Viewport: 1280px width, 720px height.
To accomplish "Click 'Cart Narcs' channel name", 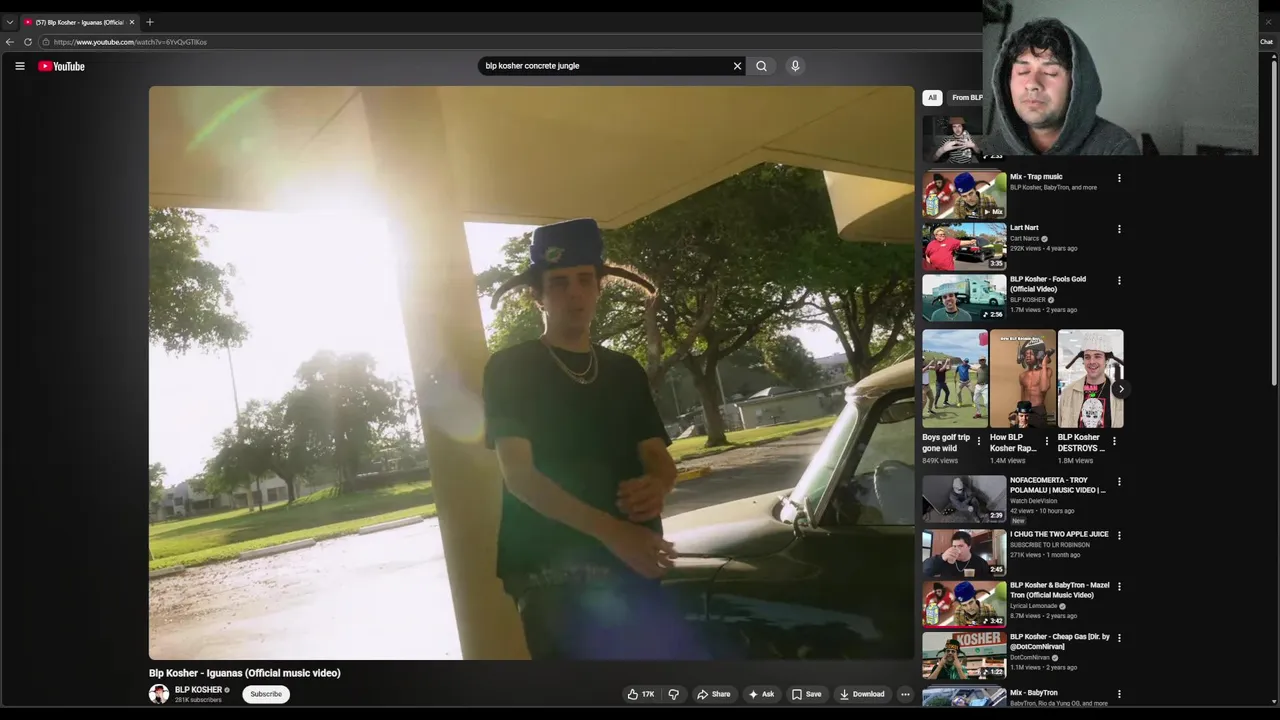I will [x=1025, y=239].
